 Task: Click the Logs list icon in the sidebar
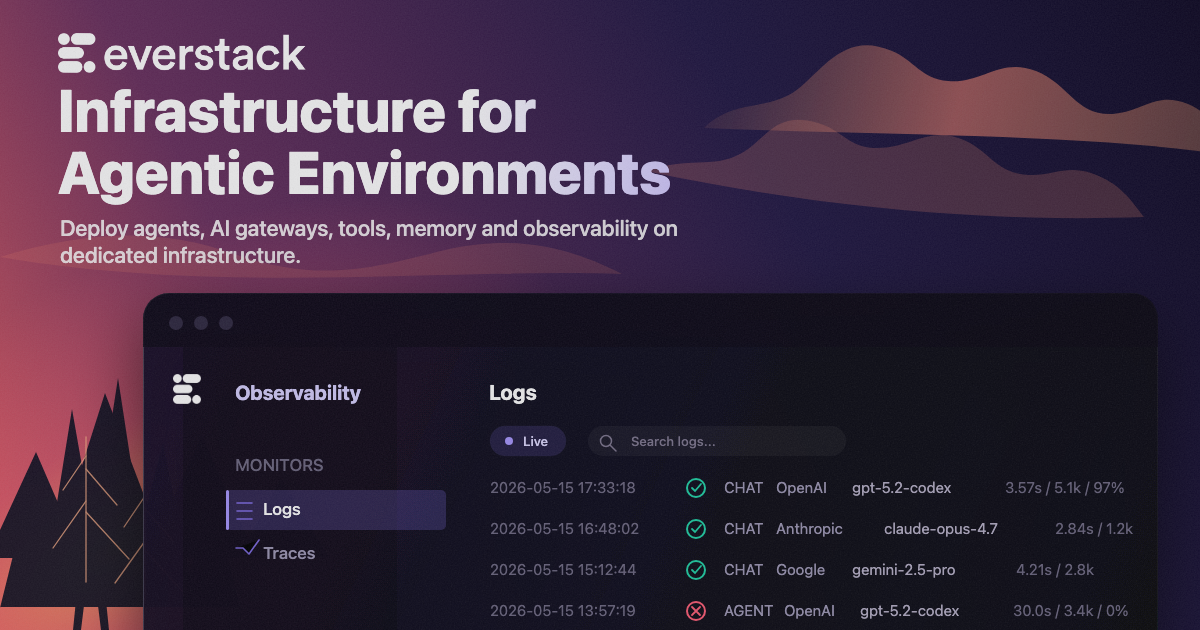(244, 510)
